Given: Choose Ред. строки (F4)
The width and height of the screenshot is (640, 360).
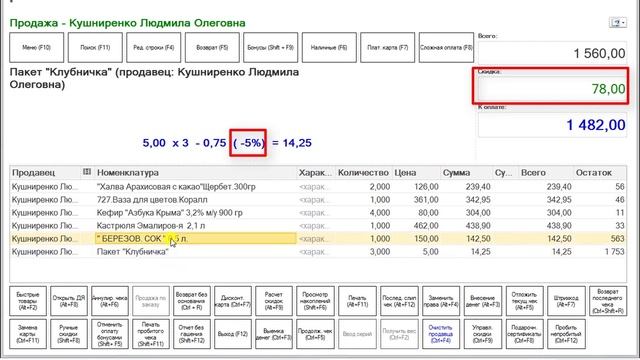Looking at the screenshot, I should 153,47.
